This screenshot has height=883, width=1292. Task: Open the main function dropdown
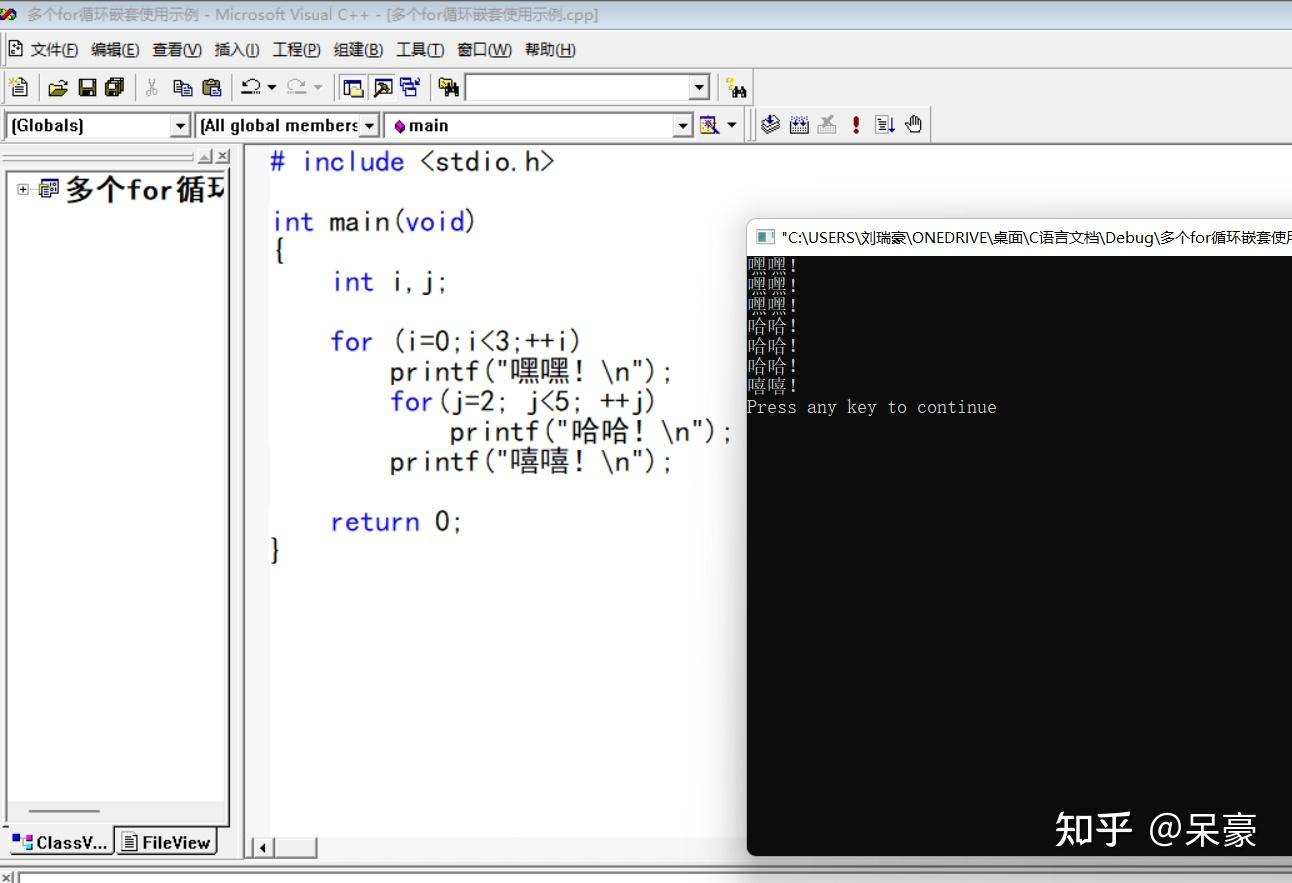[x=682, y=125]
